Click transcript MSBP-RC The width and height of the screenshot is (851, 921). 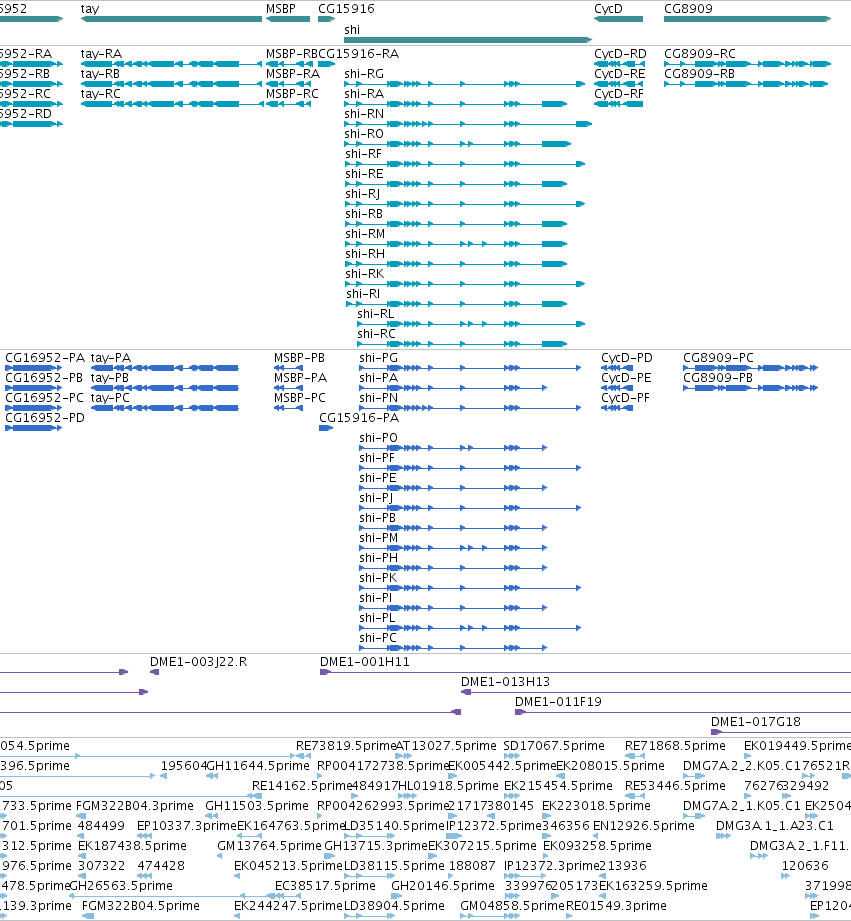(x=292, y=94)
